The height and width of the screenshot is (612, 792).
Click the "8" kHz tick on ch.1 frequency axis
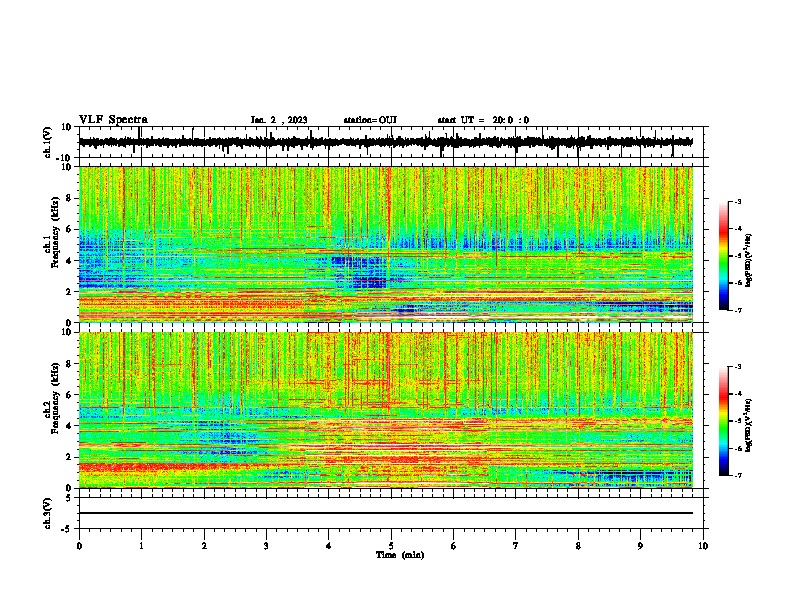click(x=70, y=198)
